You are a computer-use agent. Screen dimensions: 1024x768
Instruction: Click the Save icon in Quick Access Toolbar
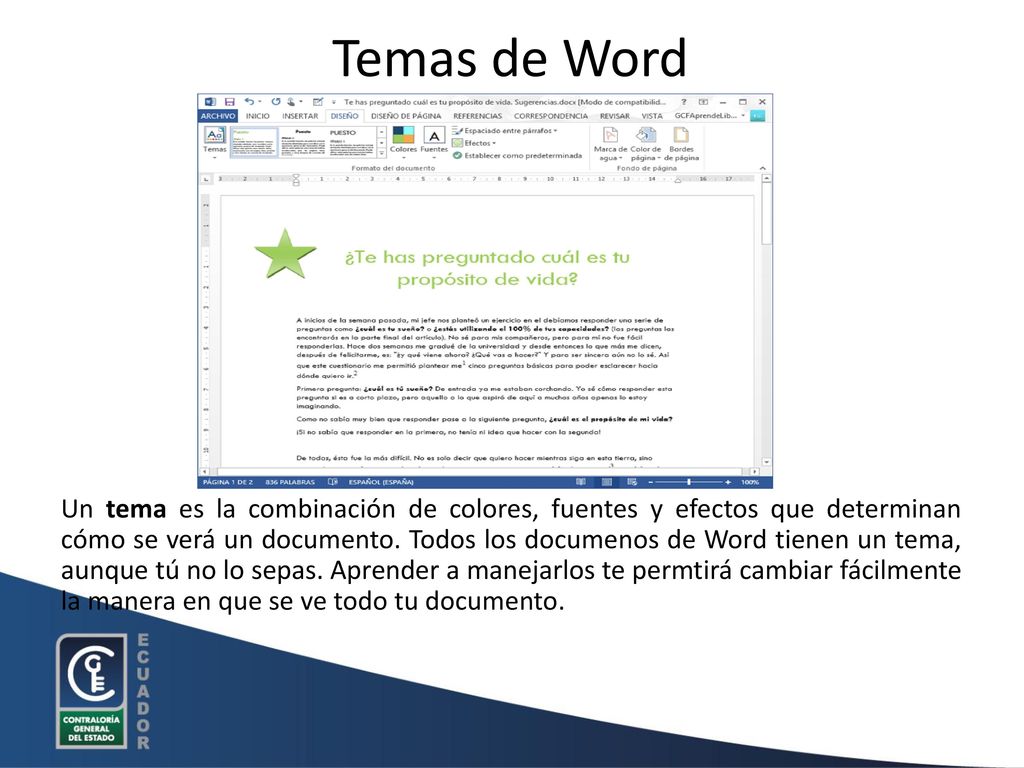tap(229, 102)
